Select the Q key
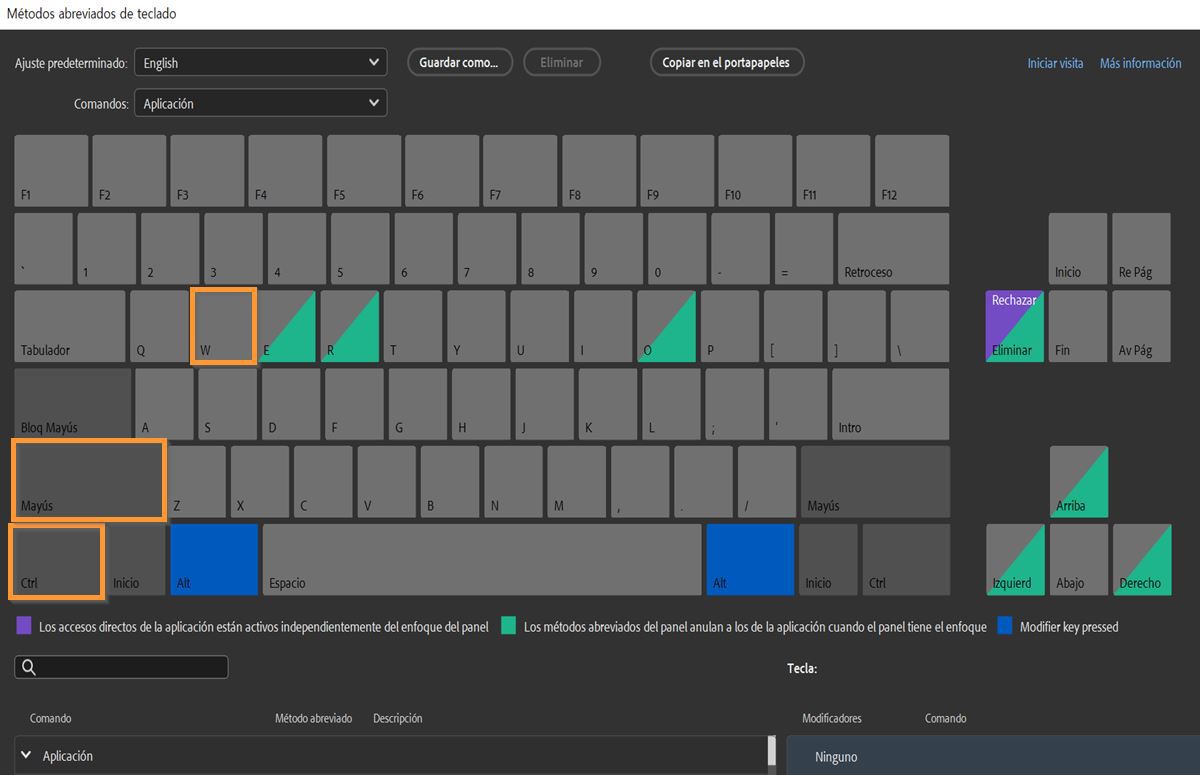 pos(159,326)
